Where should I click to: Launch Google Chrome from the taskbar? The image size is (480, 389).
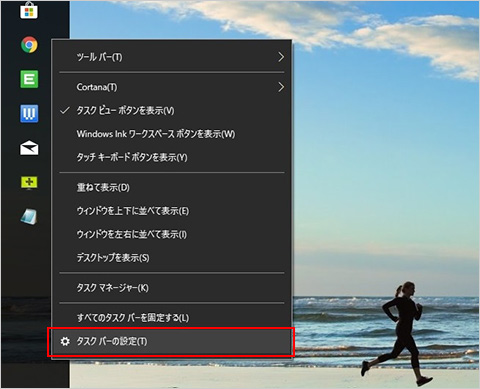coord(29,45)
